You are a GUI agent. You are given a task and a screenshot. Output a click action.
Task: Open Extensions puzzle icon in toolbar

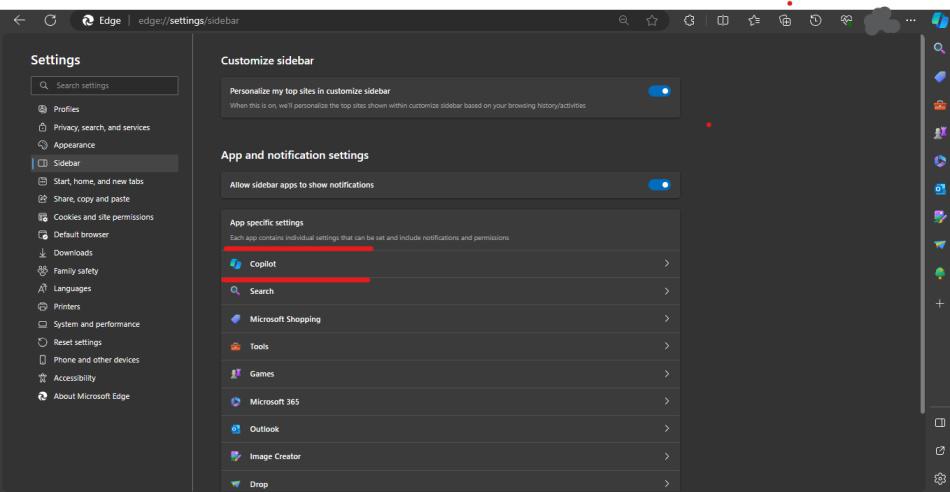pos(690,20)
